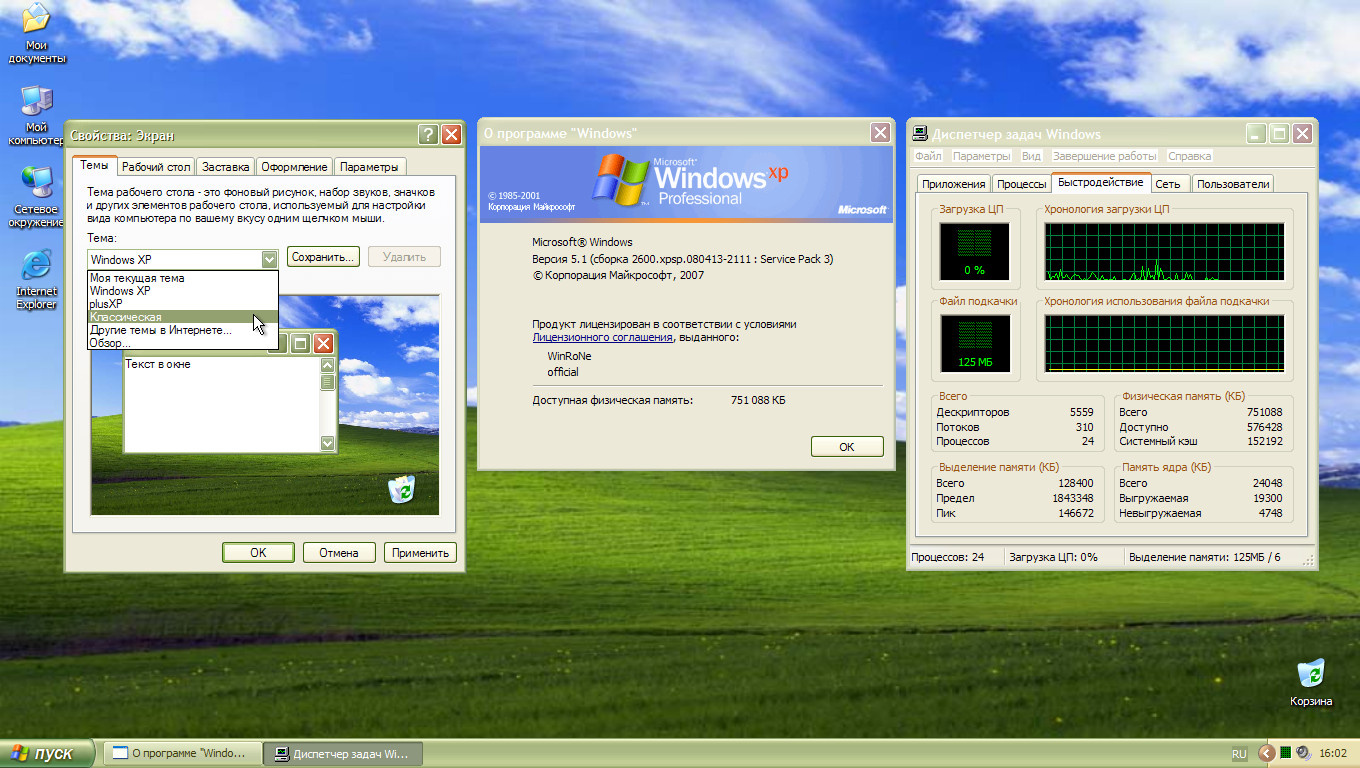The height and width of the screenshot is (768, 1360).
Task: Choose Моя текущая тема from the list
Action: [182, 278]
